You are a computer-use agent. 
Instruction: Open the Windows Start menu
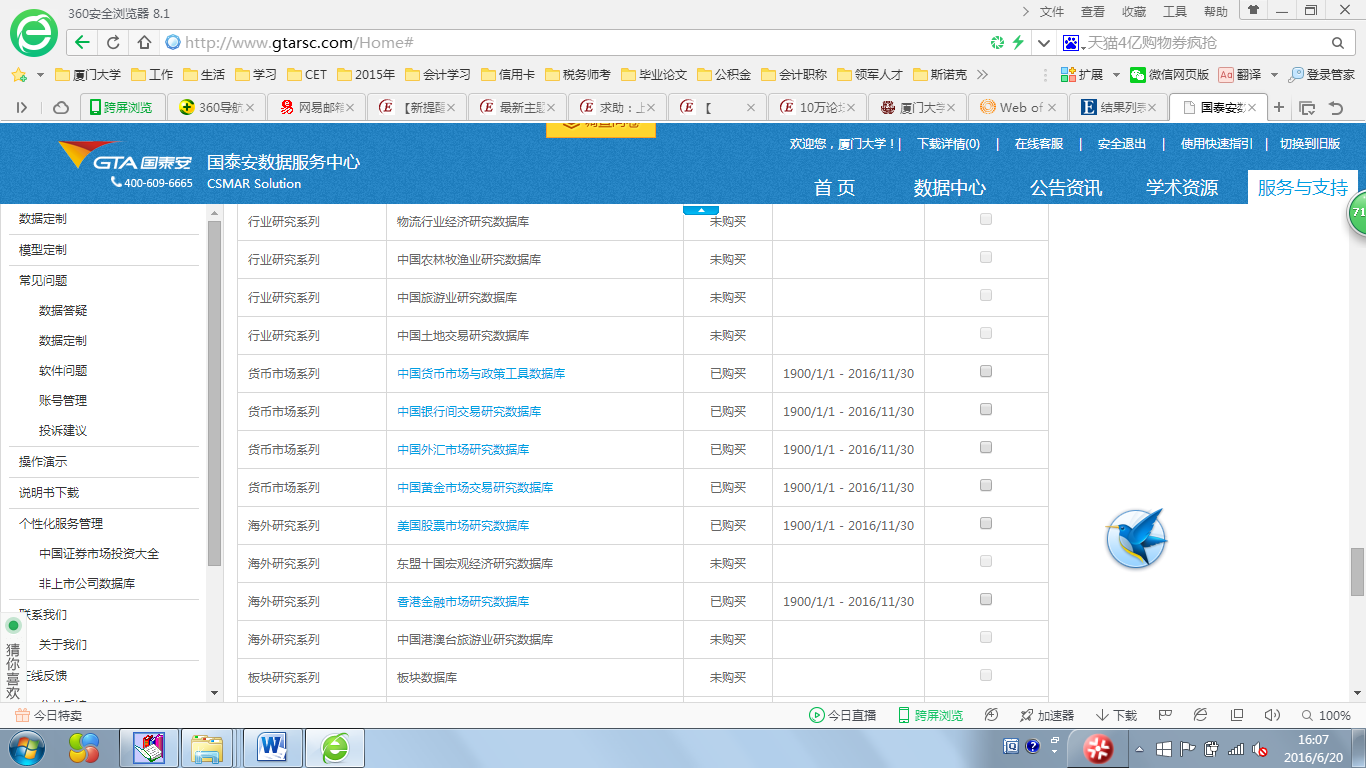pos(26,747)
